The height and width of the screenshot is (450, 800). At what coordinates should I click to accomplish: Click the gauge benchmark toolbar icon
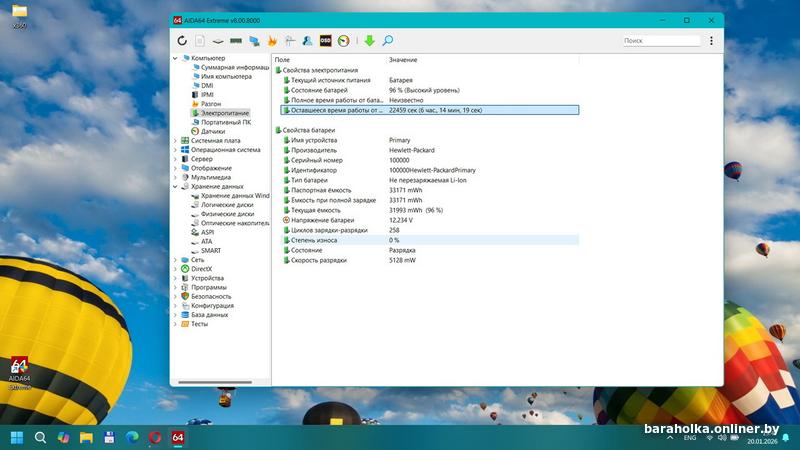pyautogui.click(x=344, y=41)
